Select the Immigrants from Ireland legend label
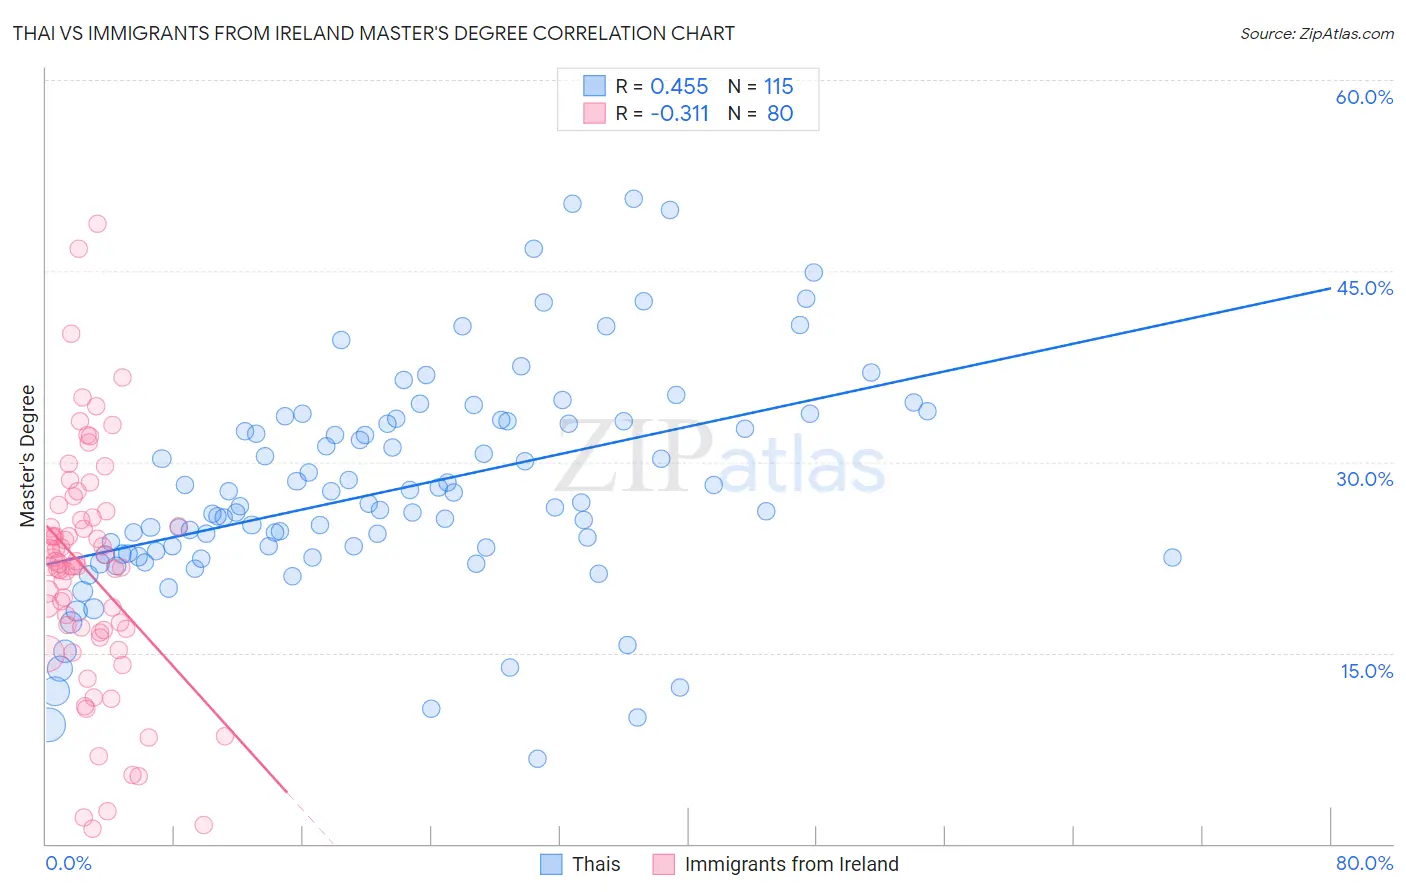 [792, 865]
